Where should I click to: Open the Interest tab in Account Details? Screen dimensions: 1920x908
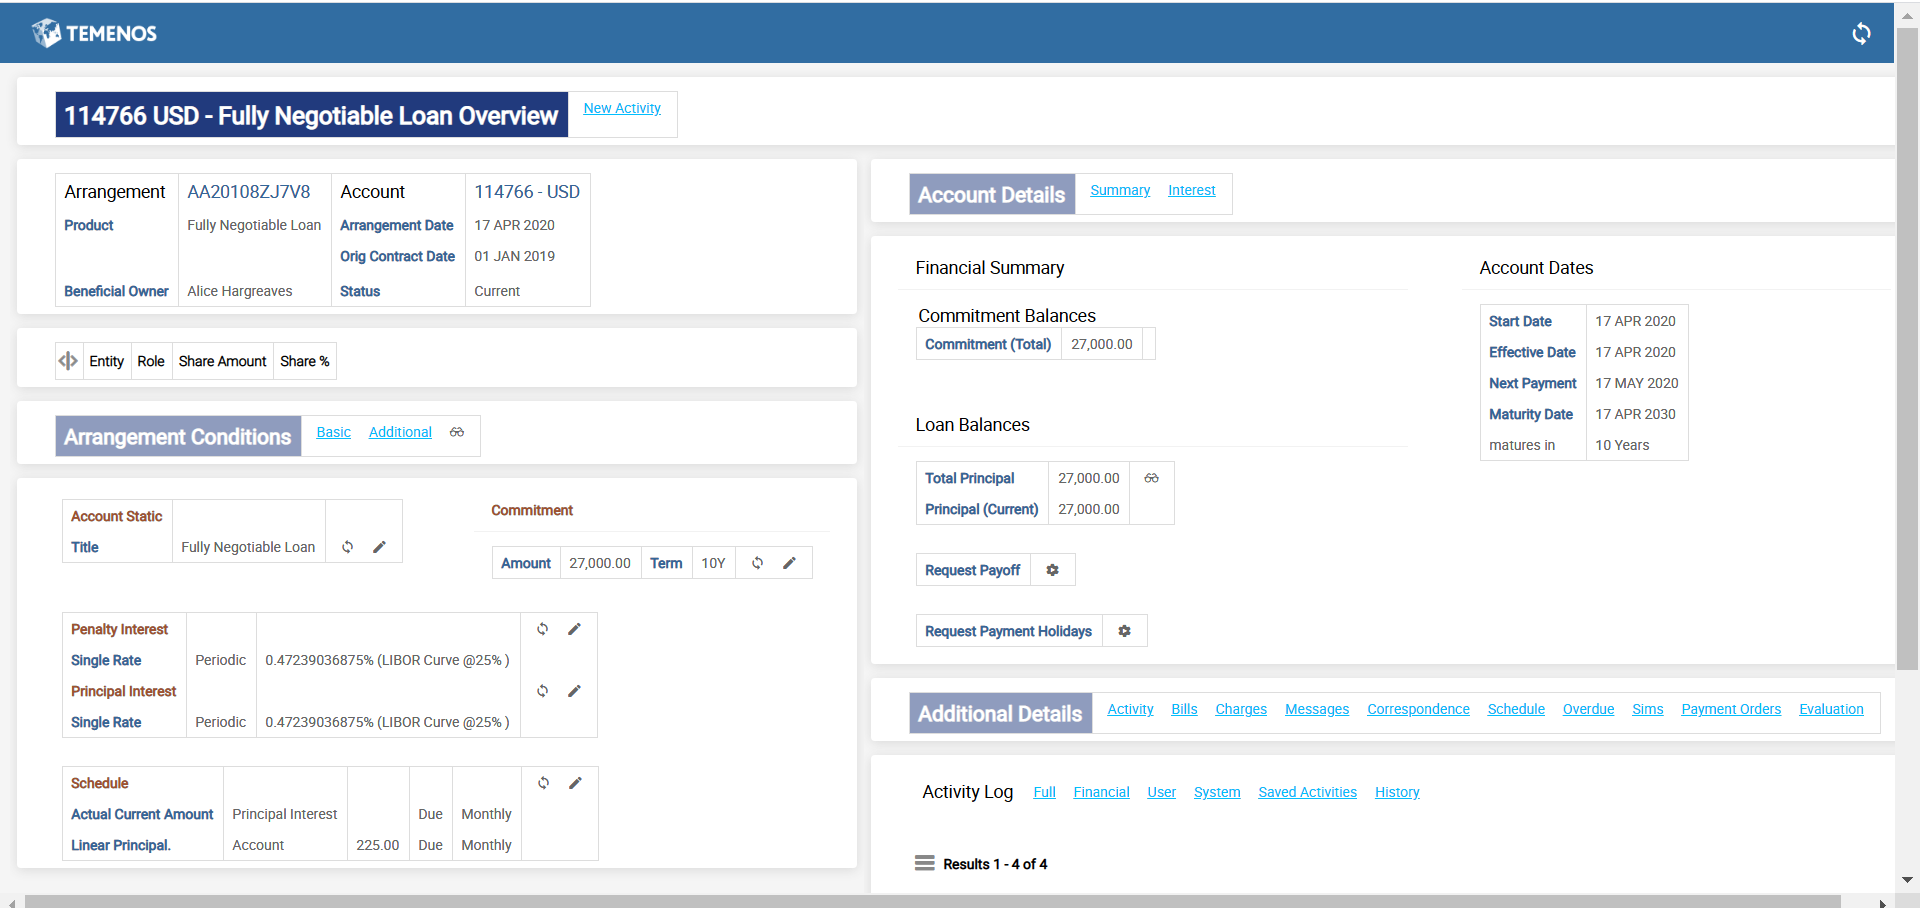pyautogui.click(x=1191, y=190)
